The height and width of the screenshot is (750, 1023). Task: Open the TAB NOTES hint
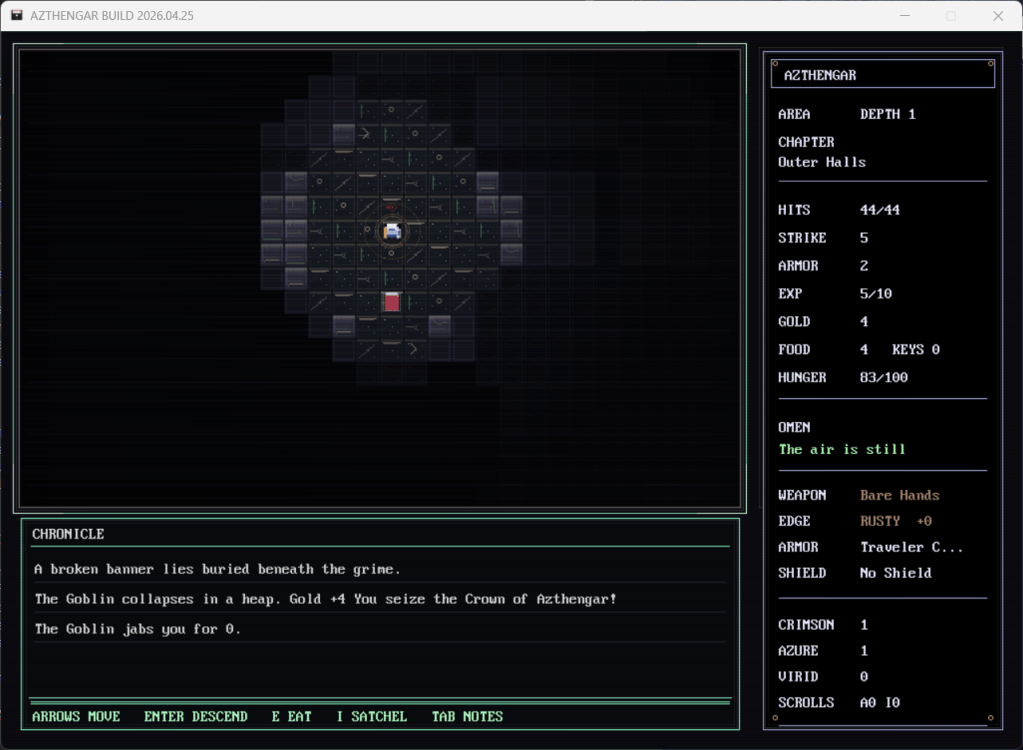click(x=467, y=716)
